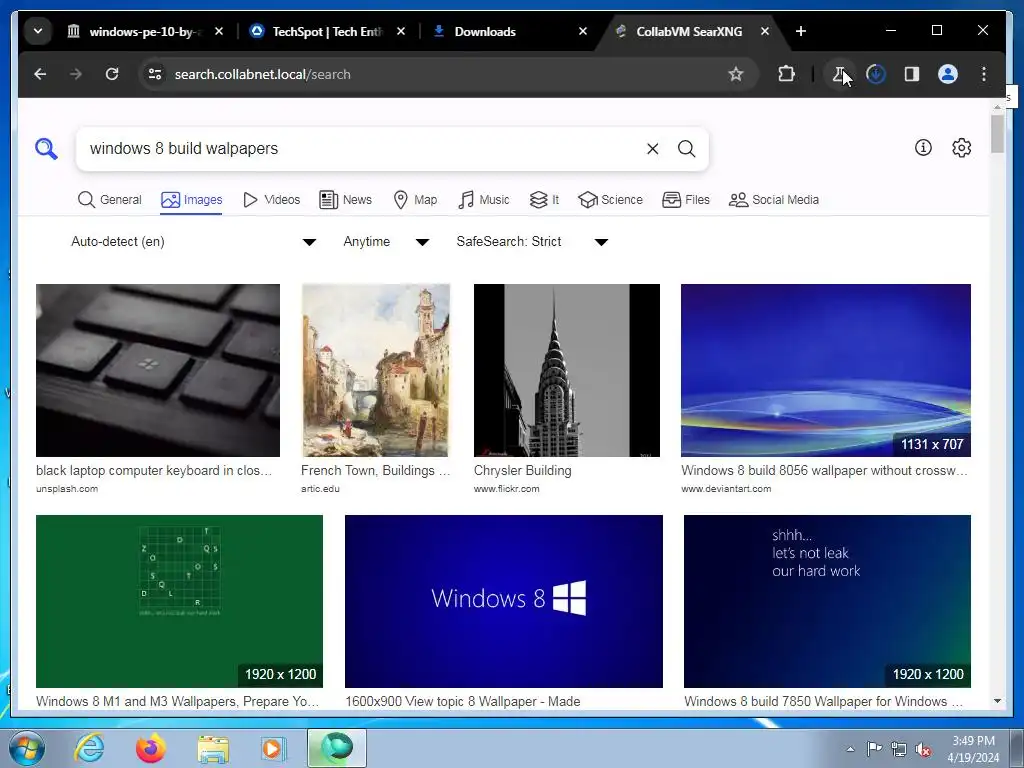Image resolution: width=1024 pixels, height=768 pixels.
Task: Close the windows-pe-10 tab
Action: (219, 31)
